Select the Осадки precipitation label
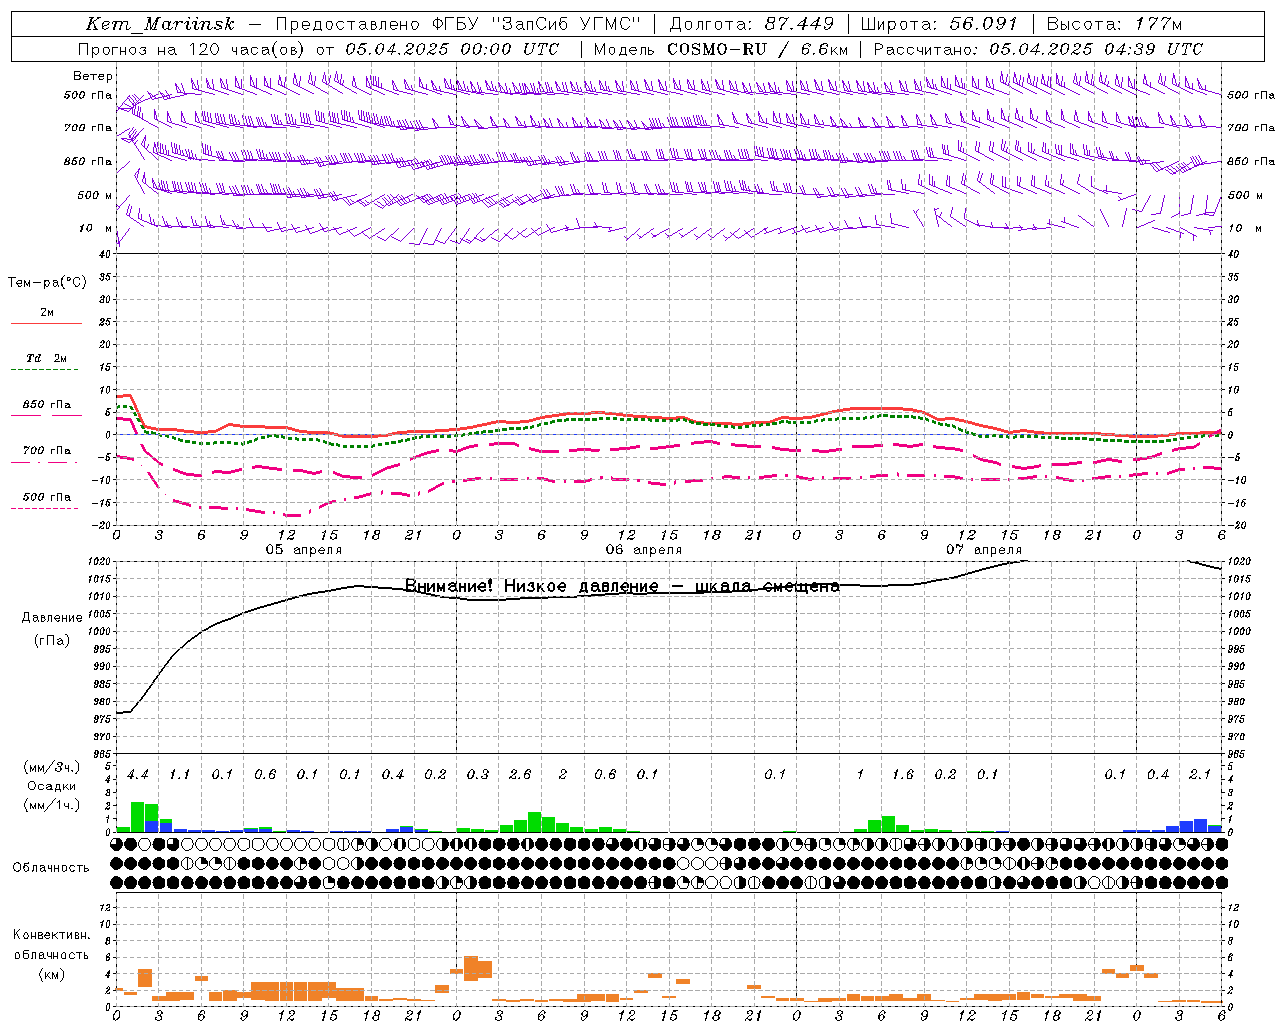Viewport: 1280px width, 1024px height. click(x=51, y=786)
